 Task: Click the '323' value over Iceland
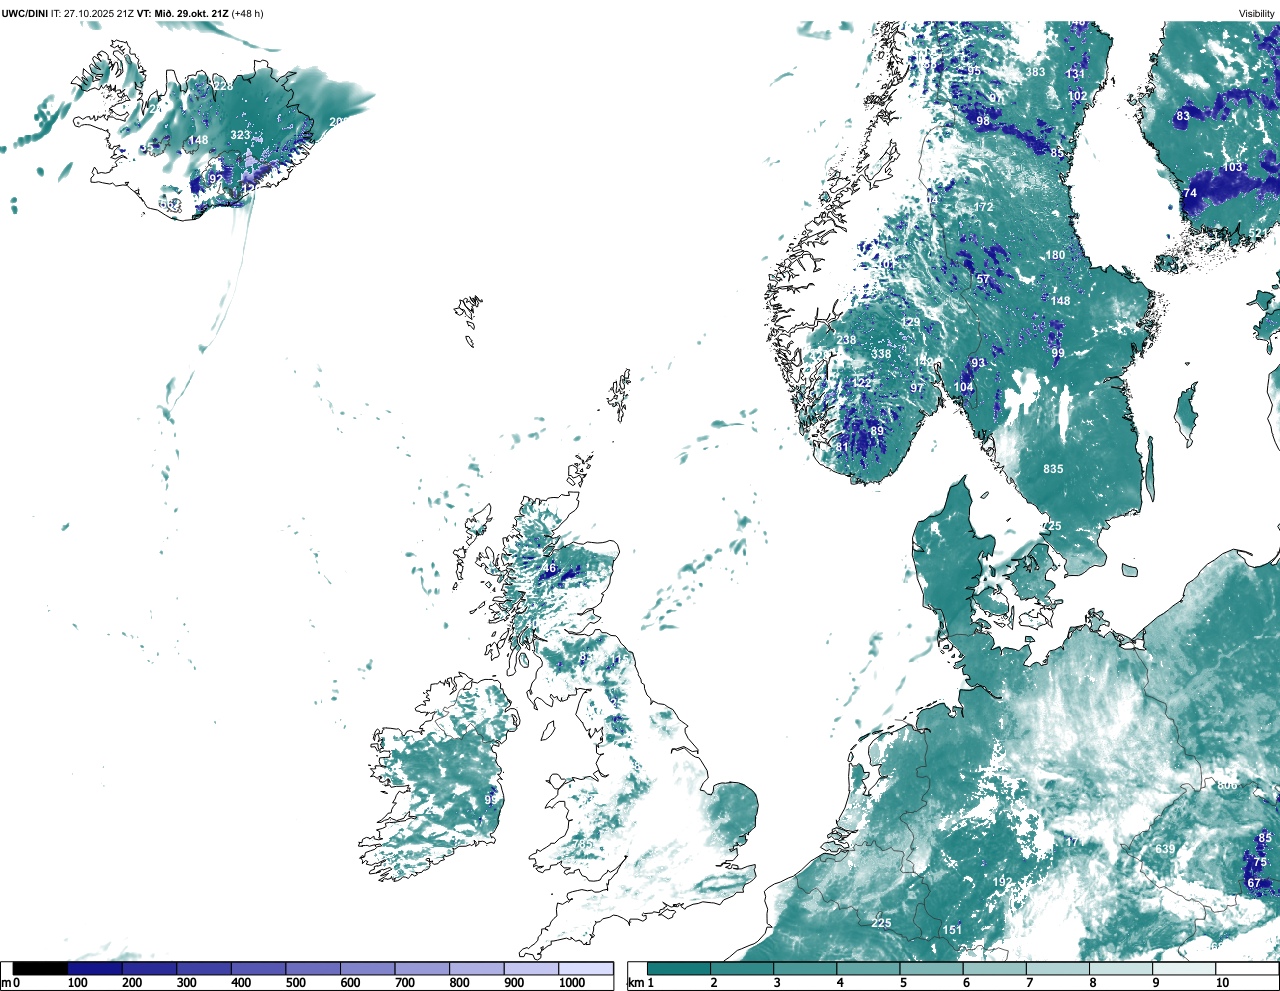(x=241, y=135)
